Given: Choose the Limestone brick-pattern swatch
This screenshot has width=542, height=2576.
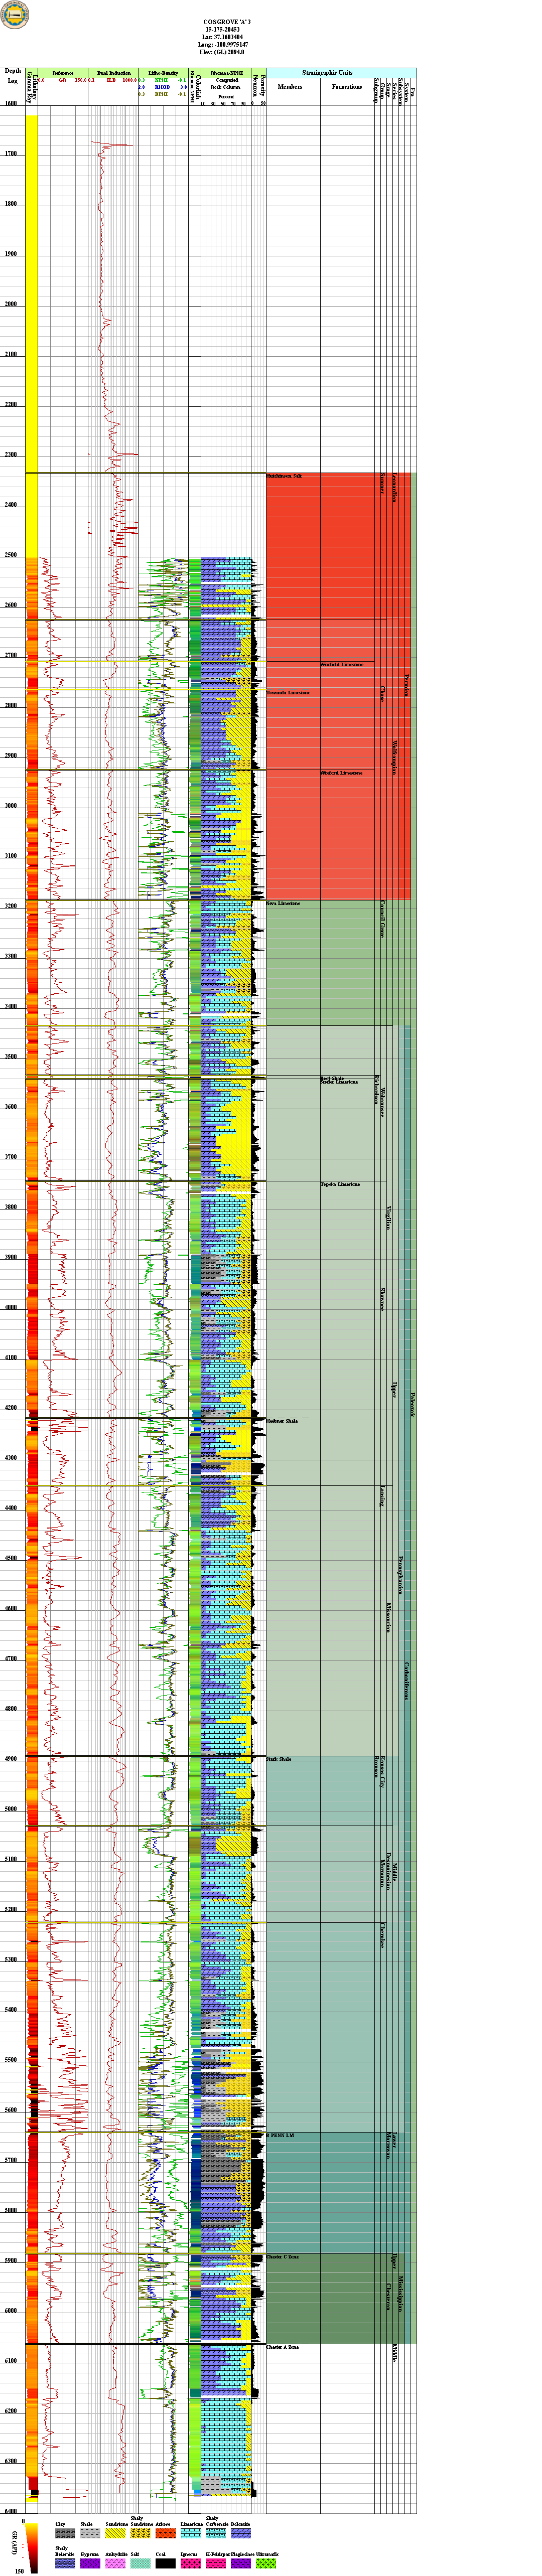Looking at the screenshot, I should coord(190,2533).
